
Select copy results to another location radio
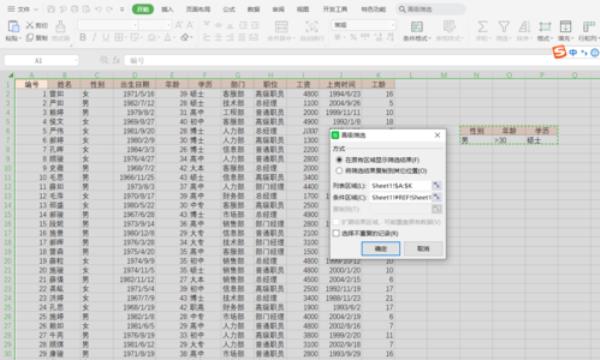[339, 171]
